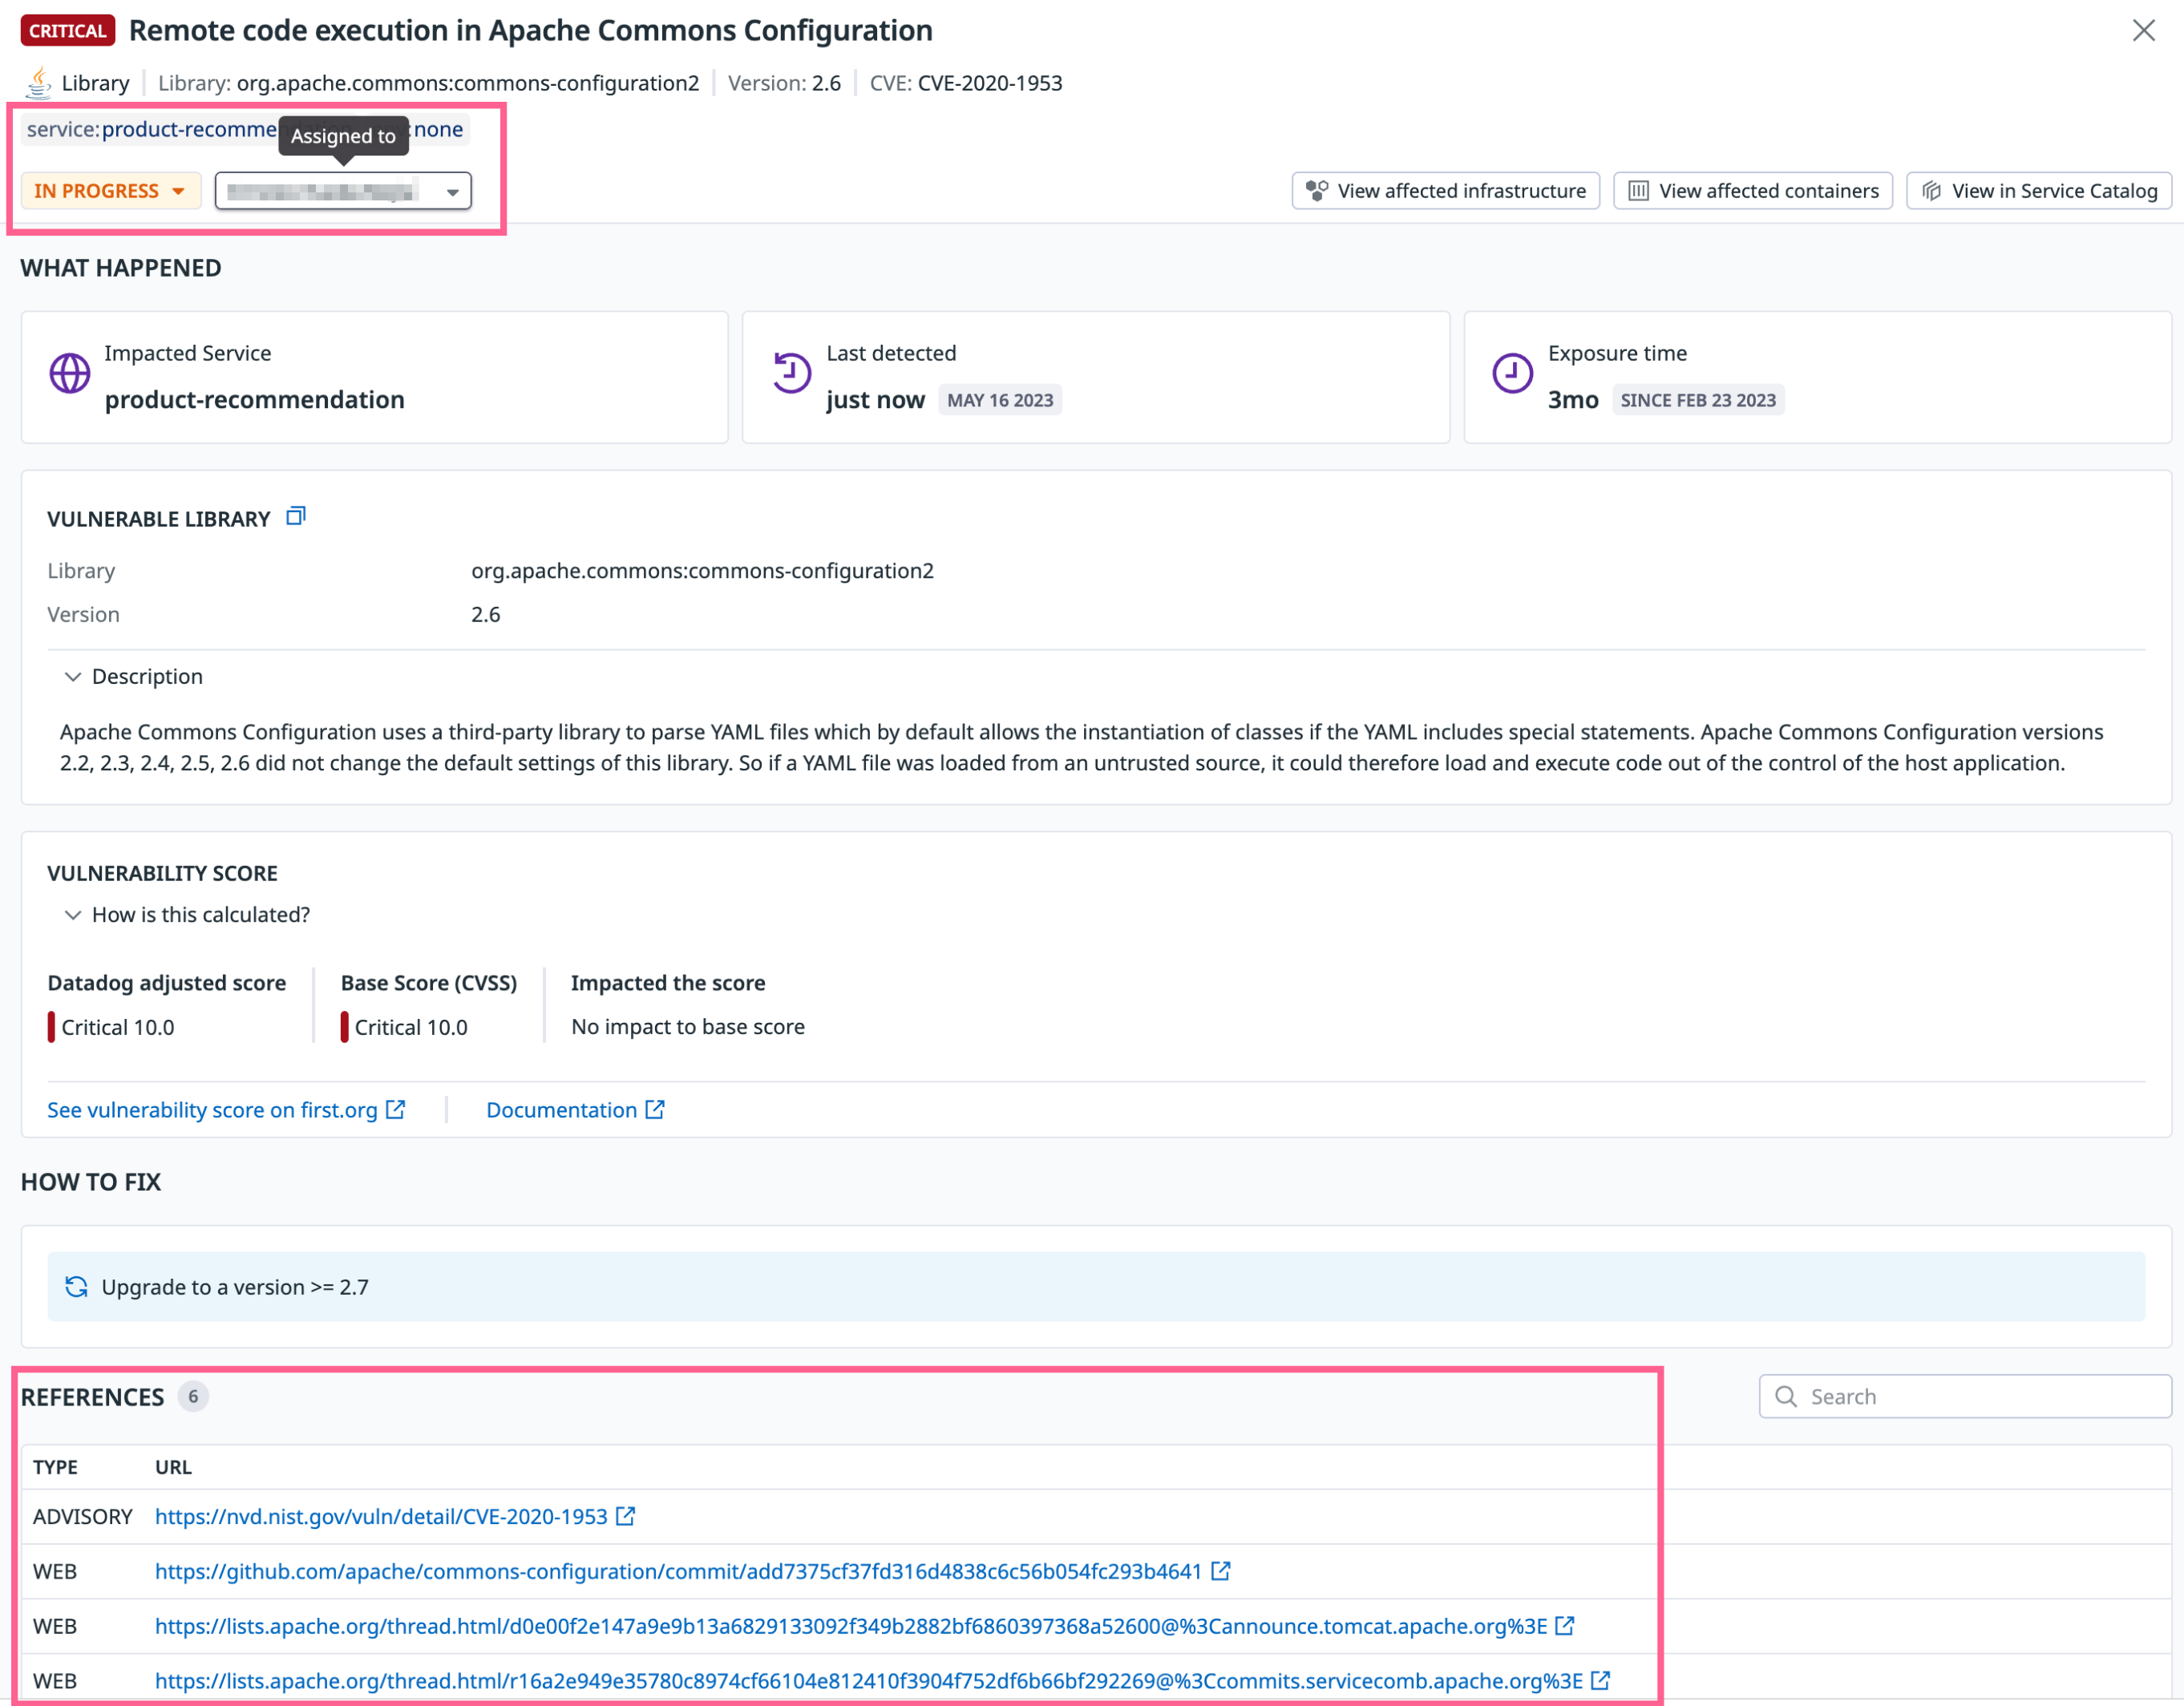
Task: Click the copy icon next to Vulnerable Library
Action: [295, 517]
